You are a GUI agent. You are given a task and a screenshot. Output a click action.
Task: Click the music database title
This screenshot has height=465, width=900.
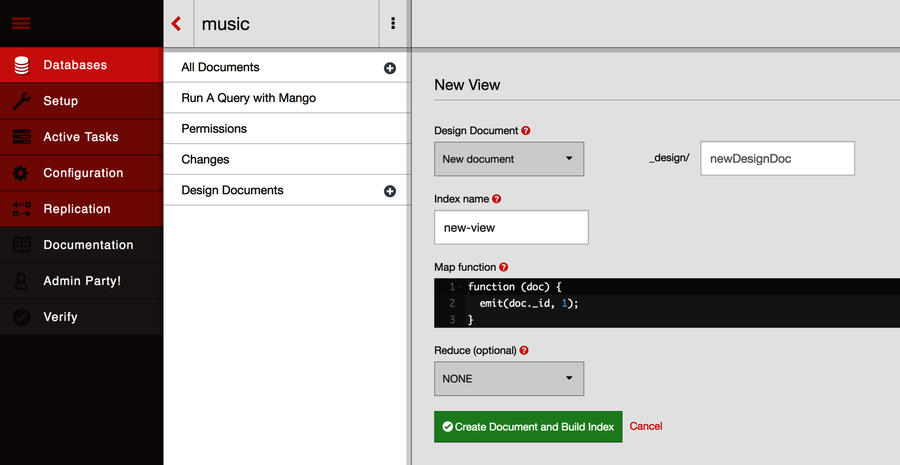click(226, 24)
